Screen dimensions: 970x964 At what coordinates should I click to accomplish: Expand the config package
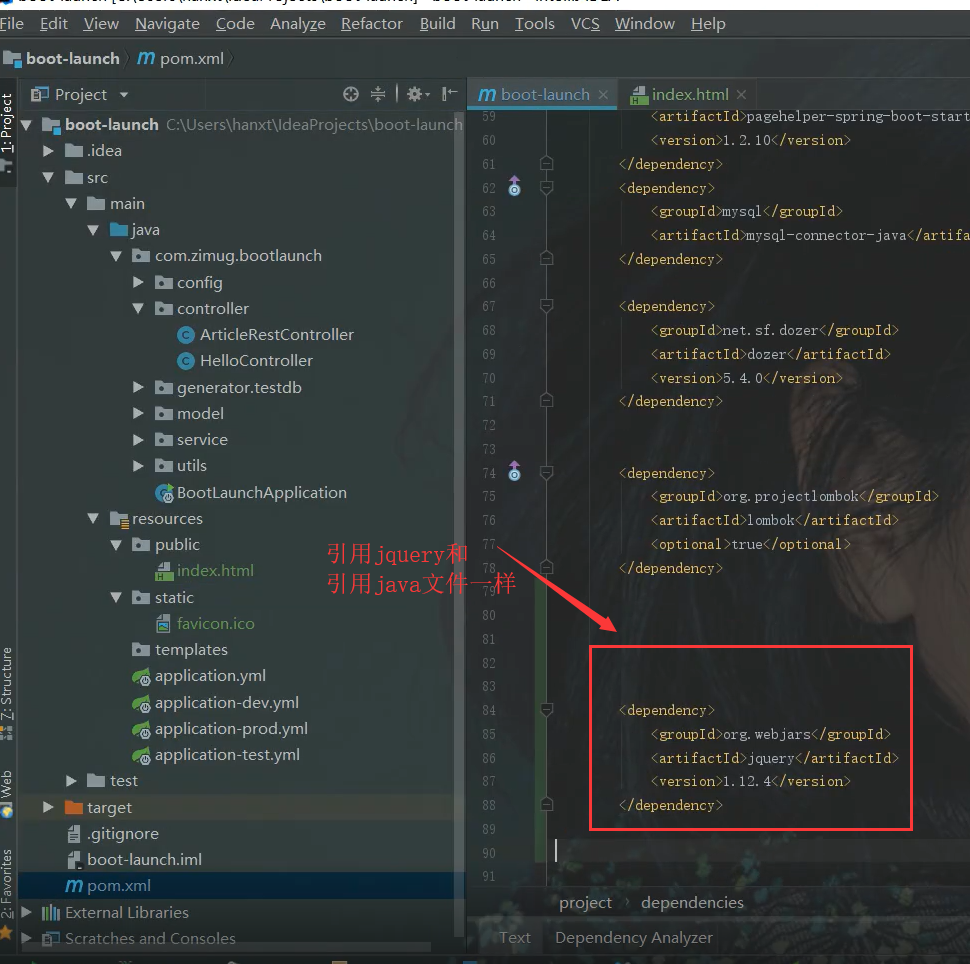(x=139, y=282)
